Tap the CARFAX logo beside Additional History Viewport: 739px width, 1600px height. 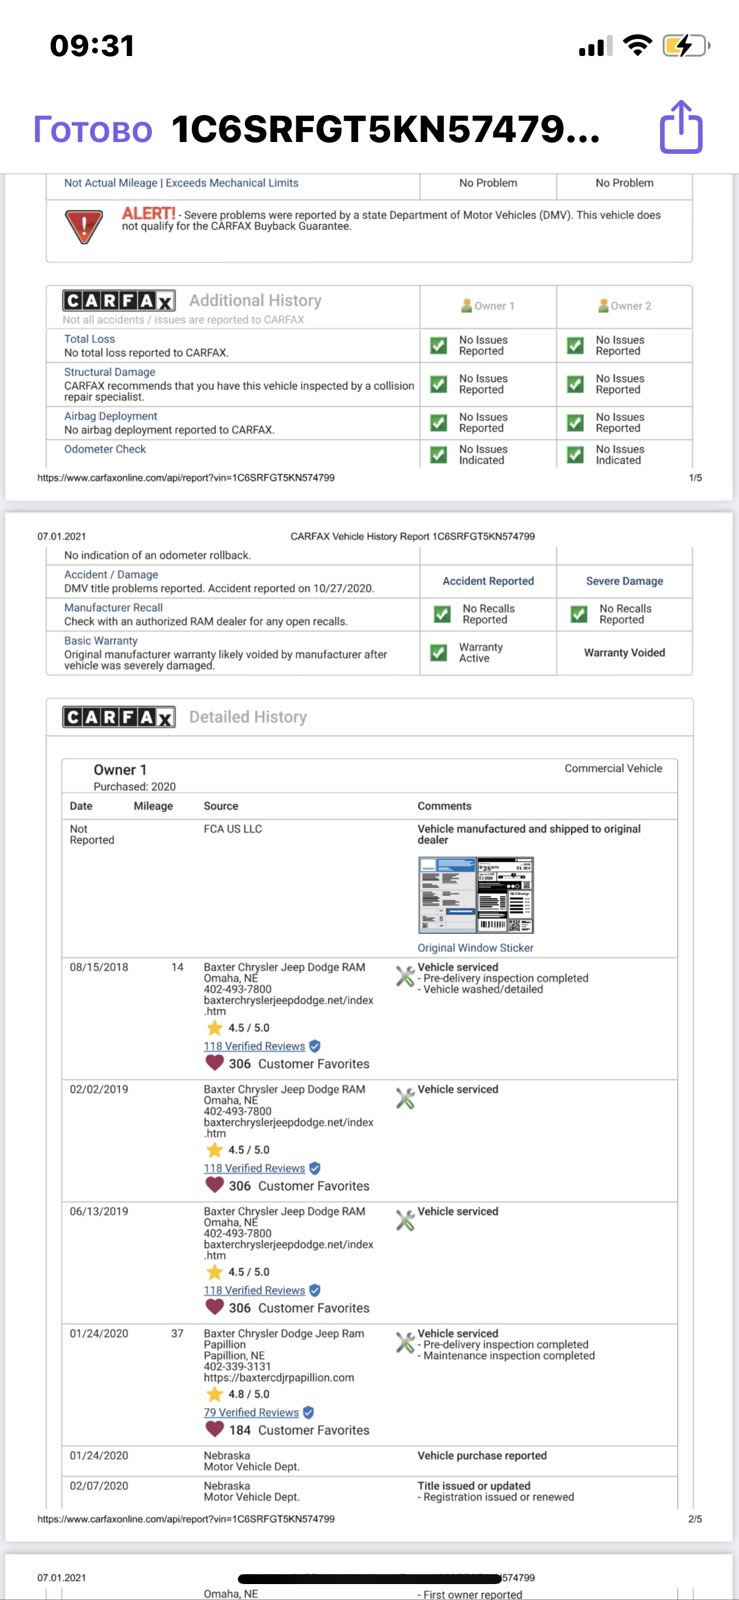click(119, 301)
